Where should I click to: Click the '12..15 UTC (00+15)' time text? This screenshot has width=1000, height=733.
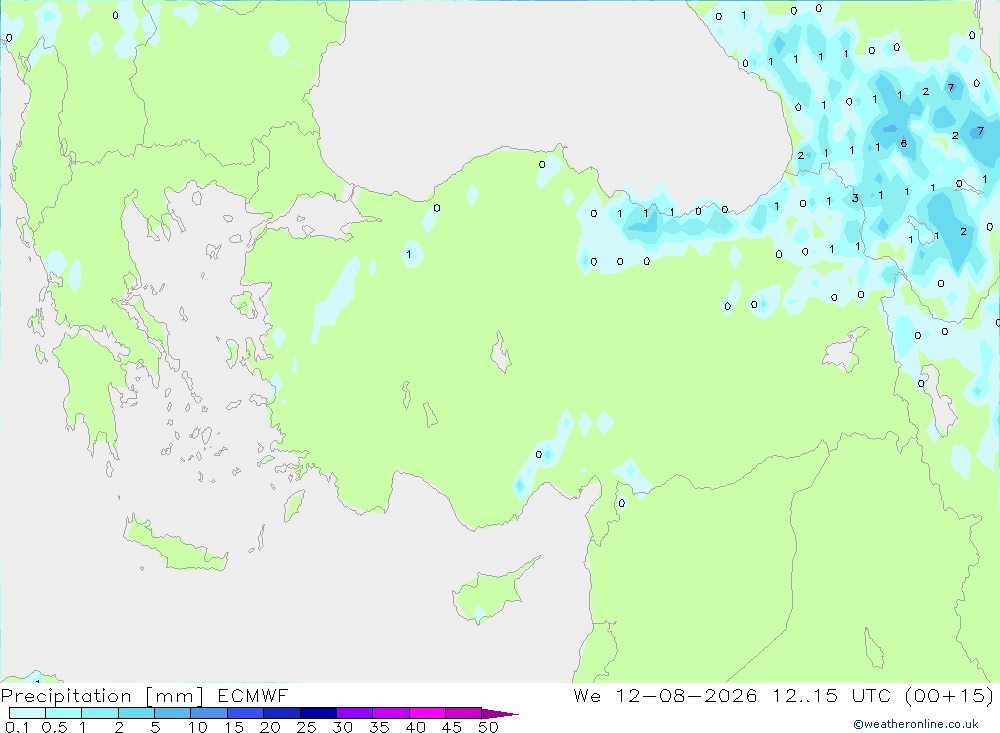point(883,695)
